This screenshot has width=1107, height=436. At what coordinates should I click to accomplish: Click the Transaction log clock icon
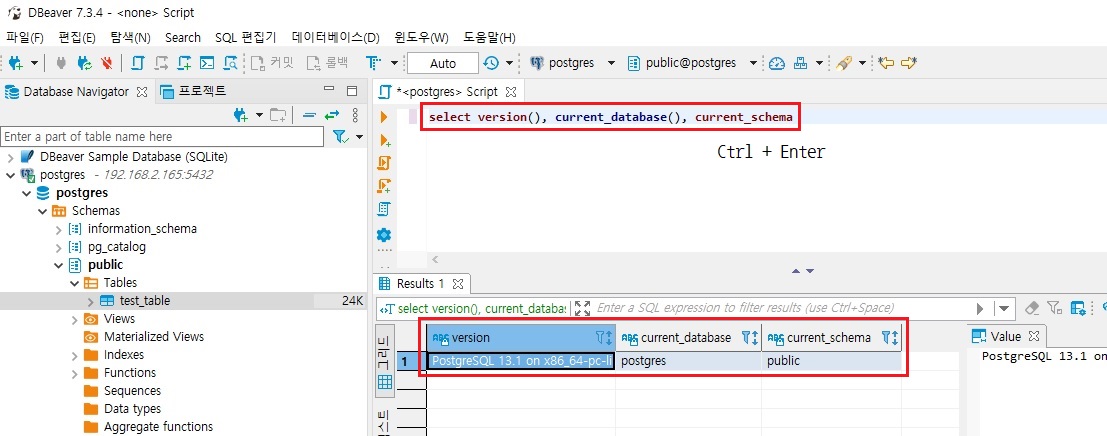click(x=491, y=63)
